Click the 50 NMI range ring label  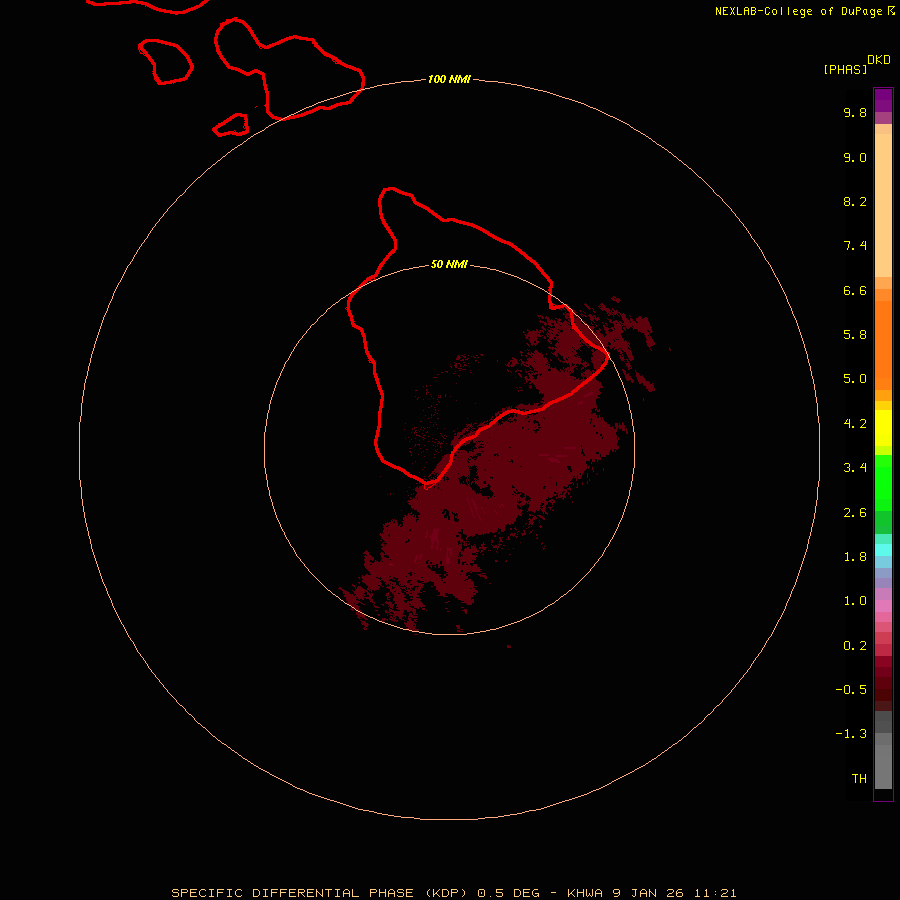[449, 265]
